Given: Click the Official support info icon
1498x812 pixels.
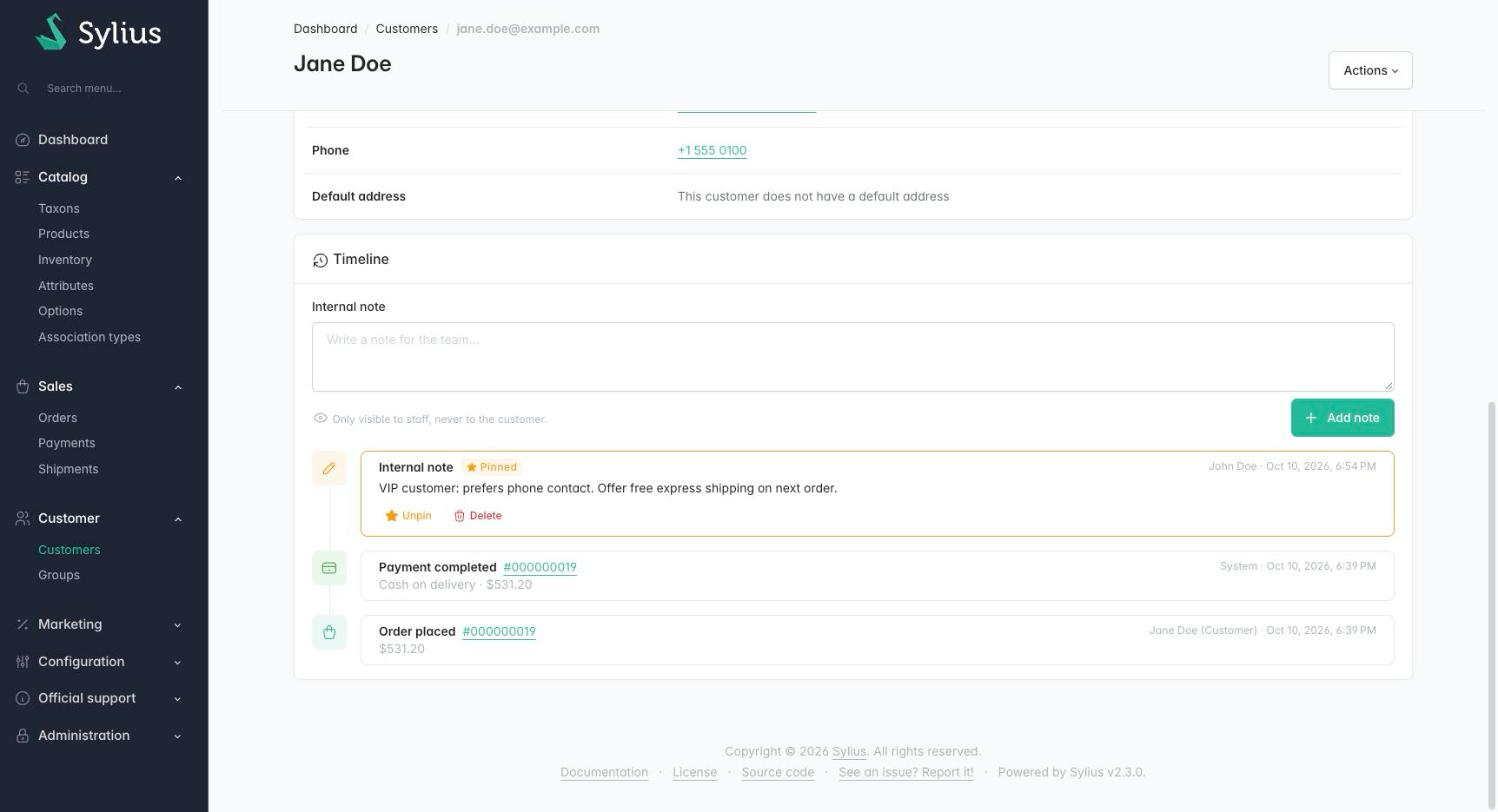Looking at the screenshot, I should click(x=23, y=698).
